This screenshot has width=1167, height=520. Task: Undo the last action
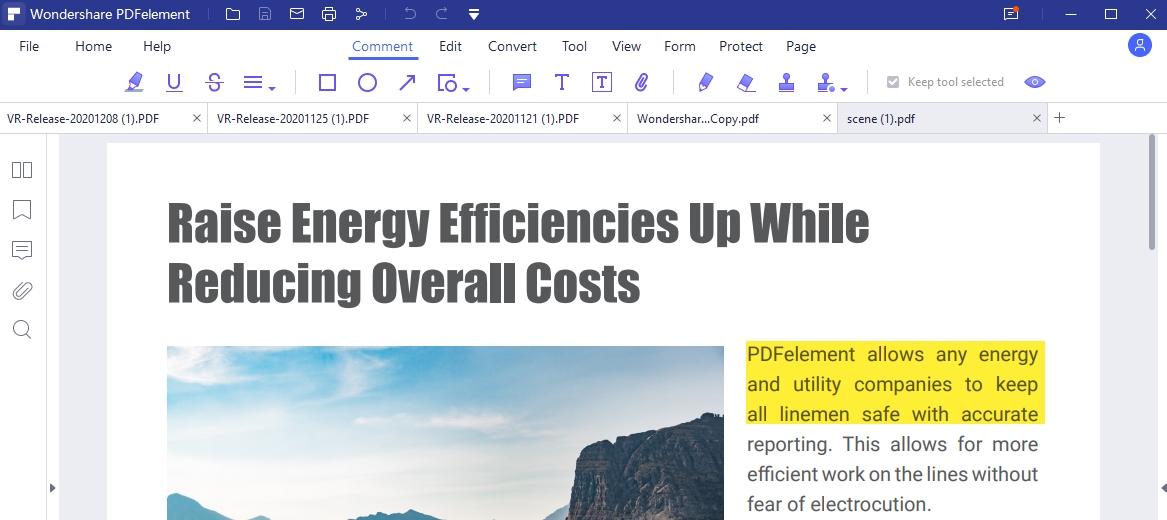[x=409, y=14]
